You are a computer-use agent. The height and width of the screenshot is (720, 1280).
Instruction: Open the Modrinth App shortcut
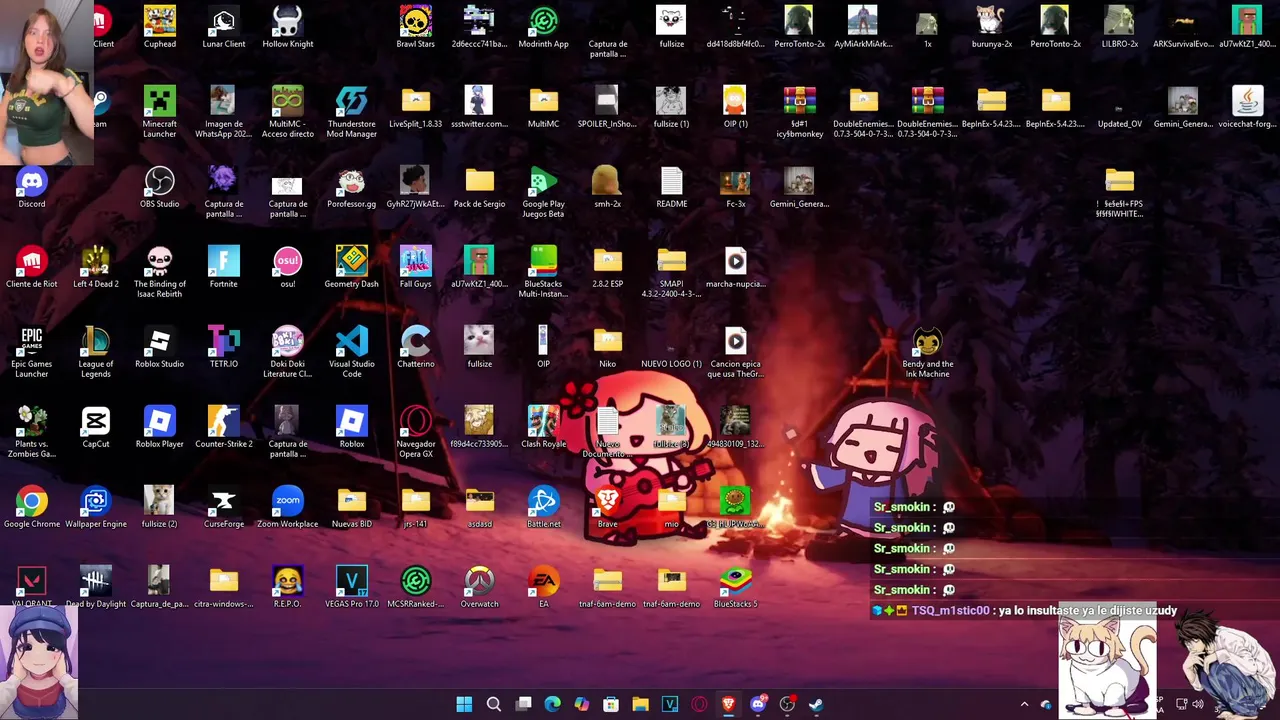544,27
